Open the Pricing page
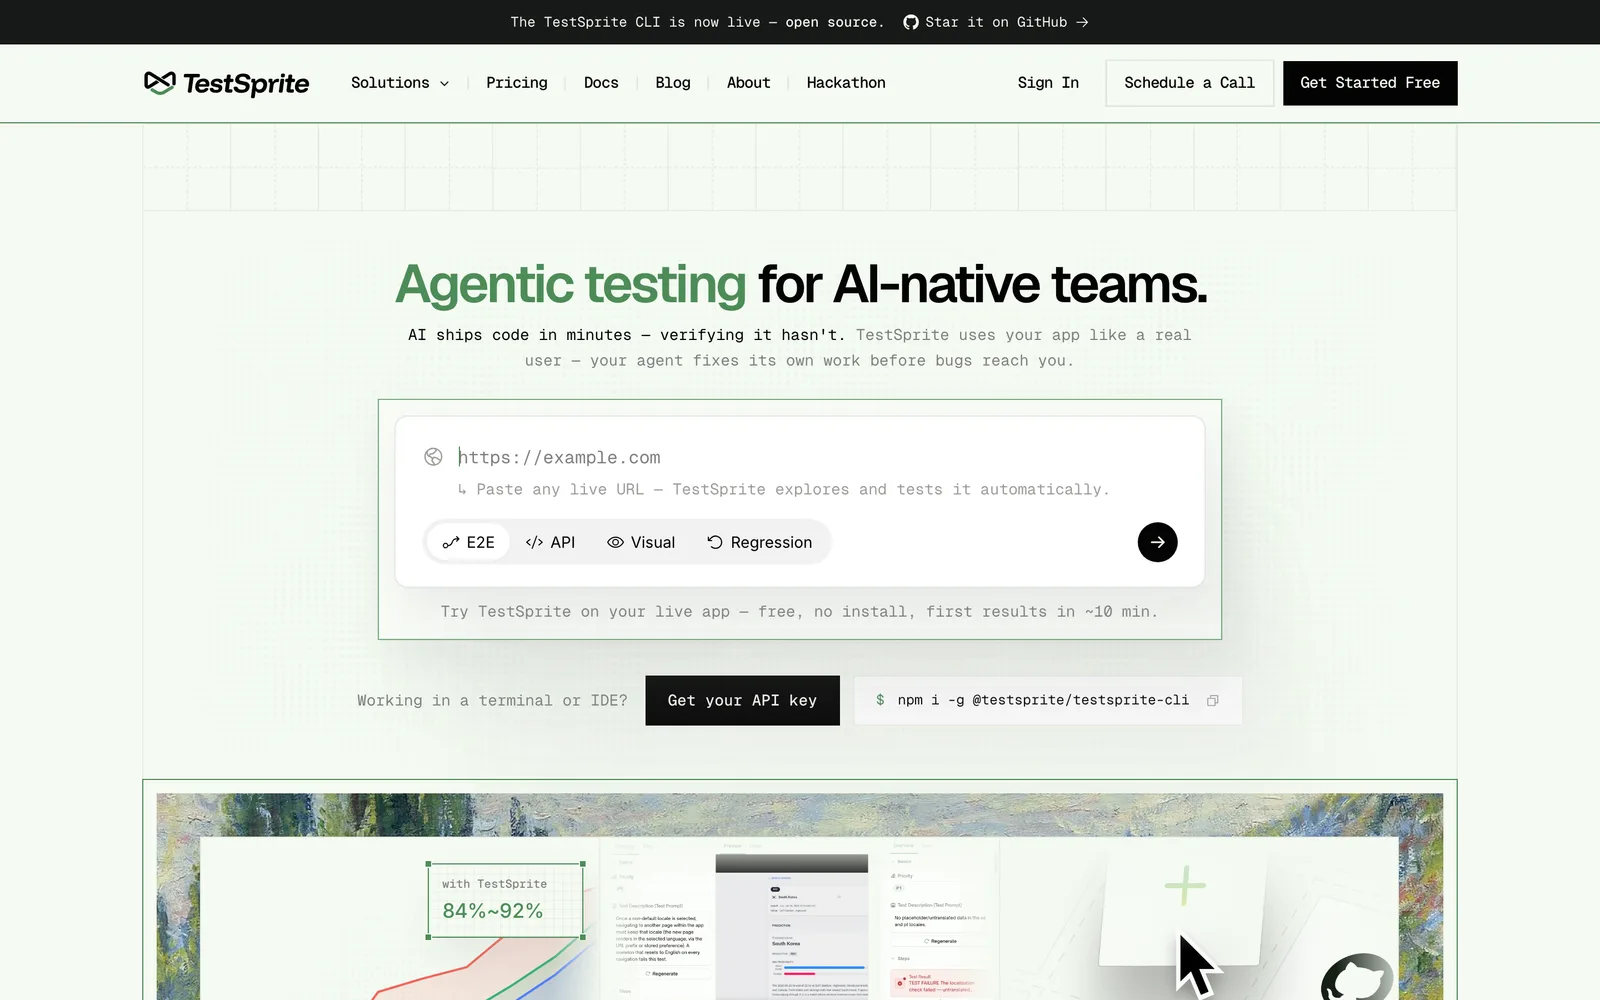 (x=517, y=83)
